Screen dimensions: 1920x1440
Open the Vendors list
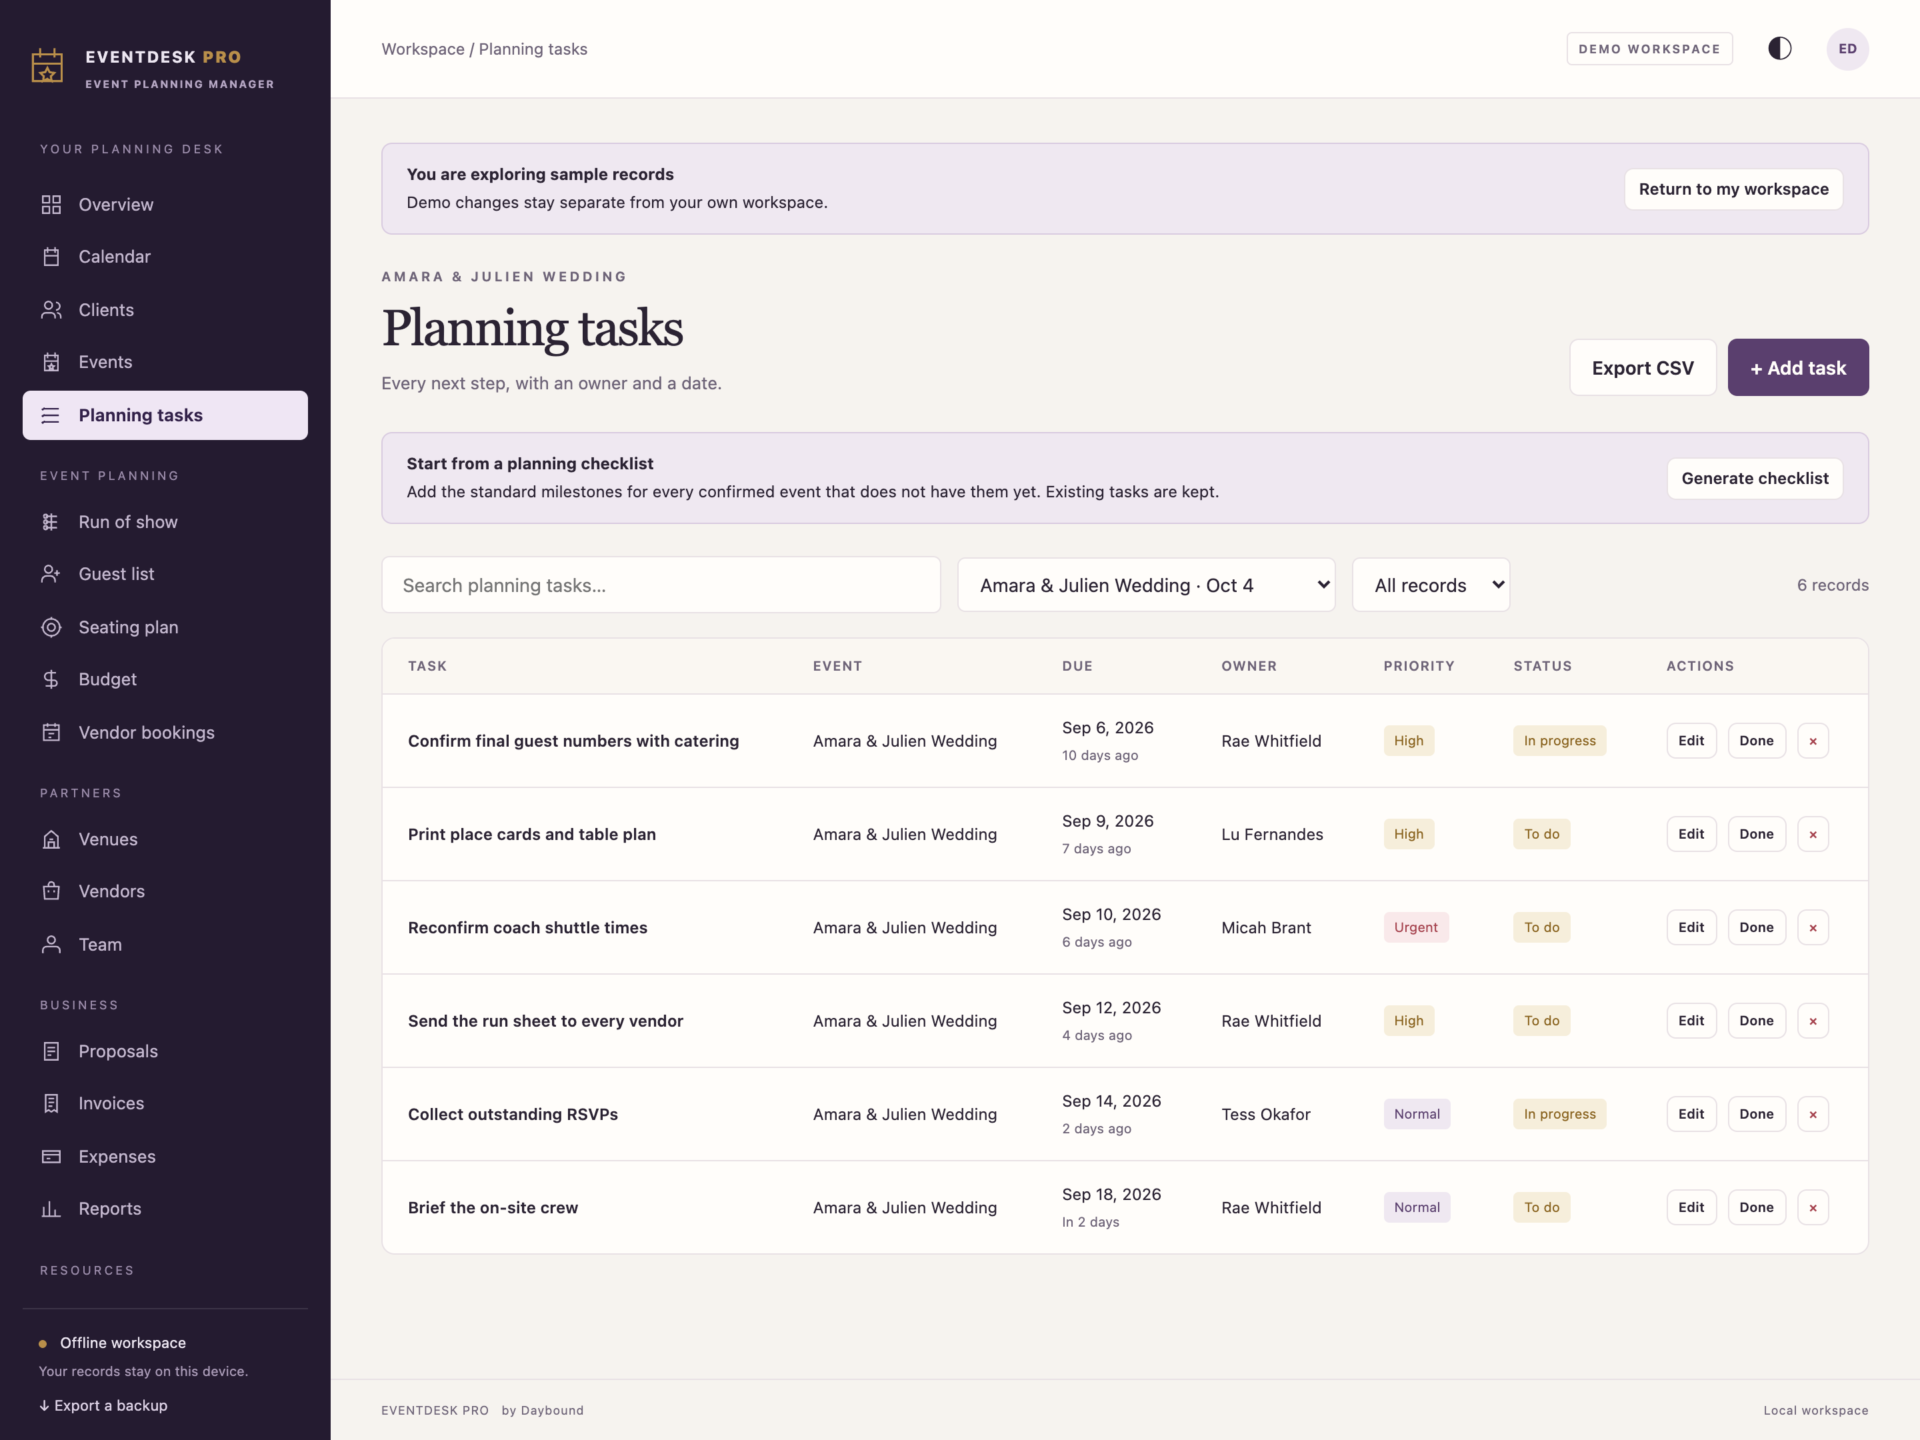[165, 891]
